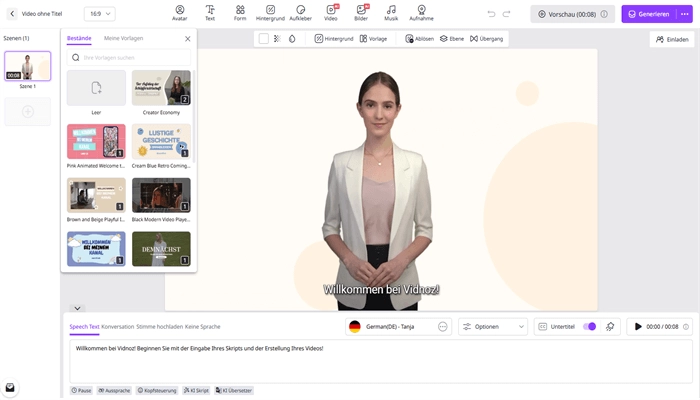Expand the Optionen dropdown
The height and width of the screenshot is (400, 700).
pos(493,327)
